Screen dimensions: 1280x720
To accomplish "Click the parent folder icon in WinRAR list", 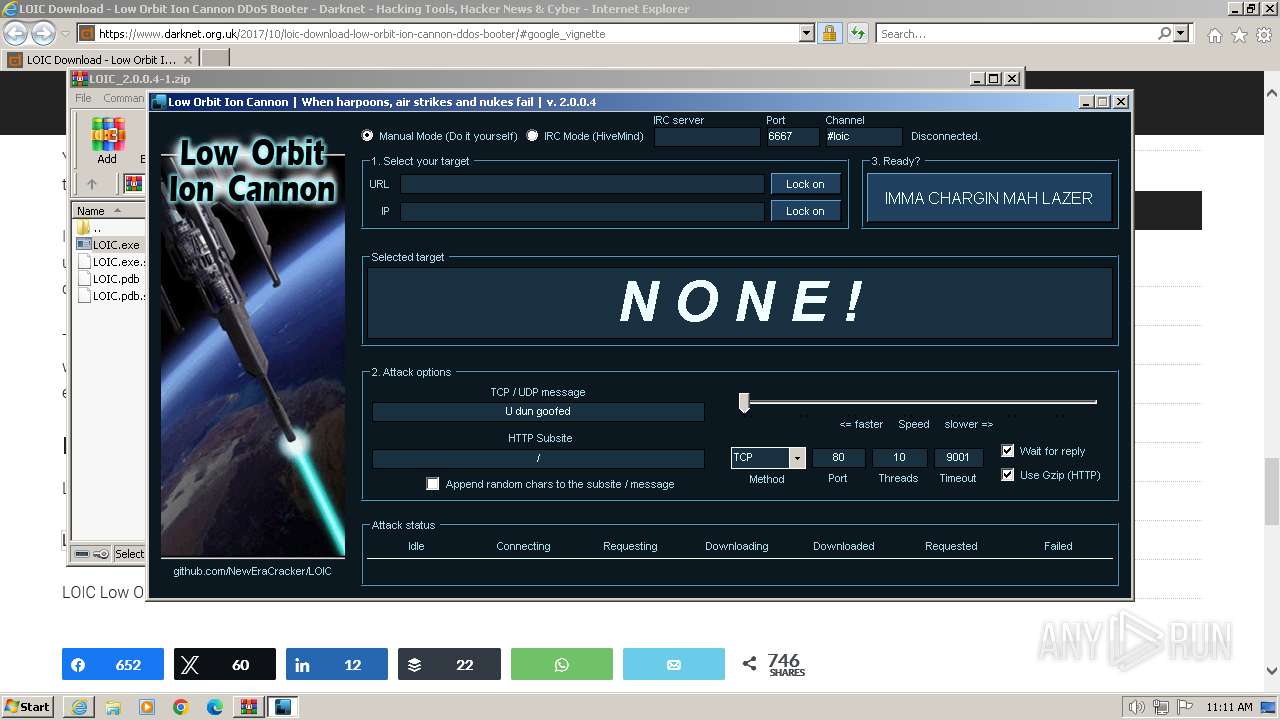I will [x=84, y=228].
